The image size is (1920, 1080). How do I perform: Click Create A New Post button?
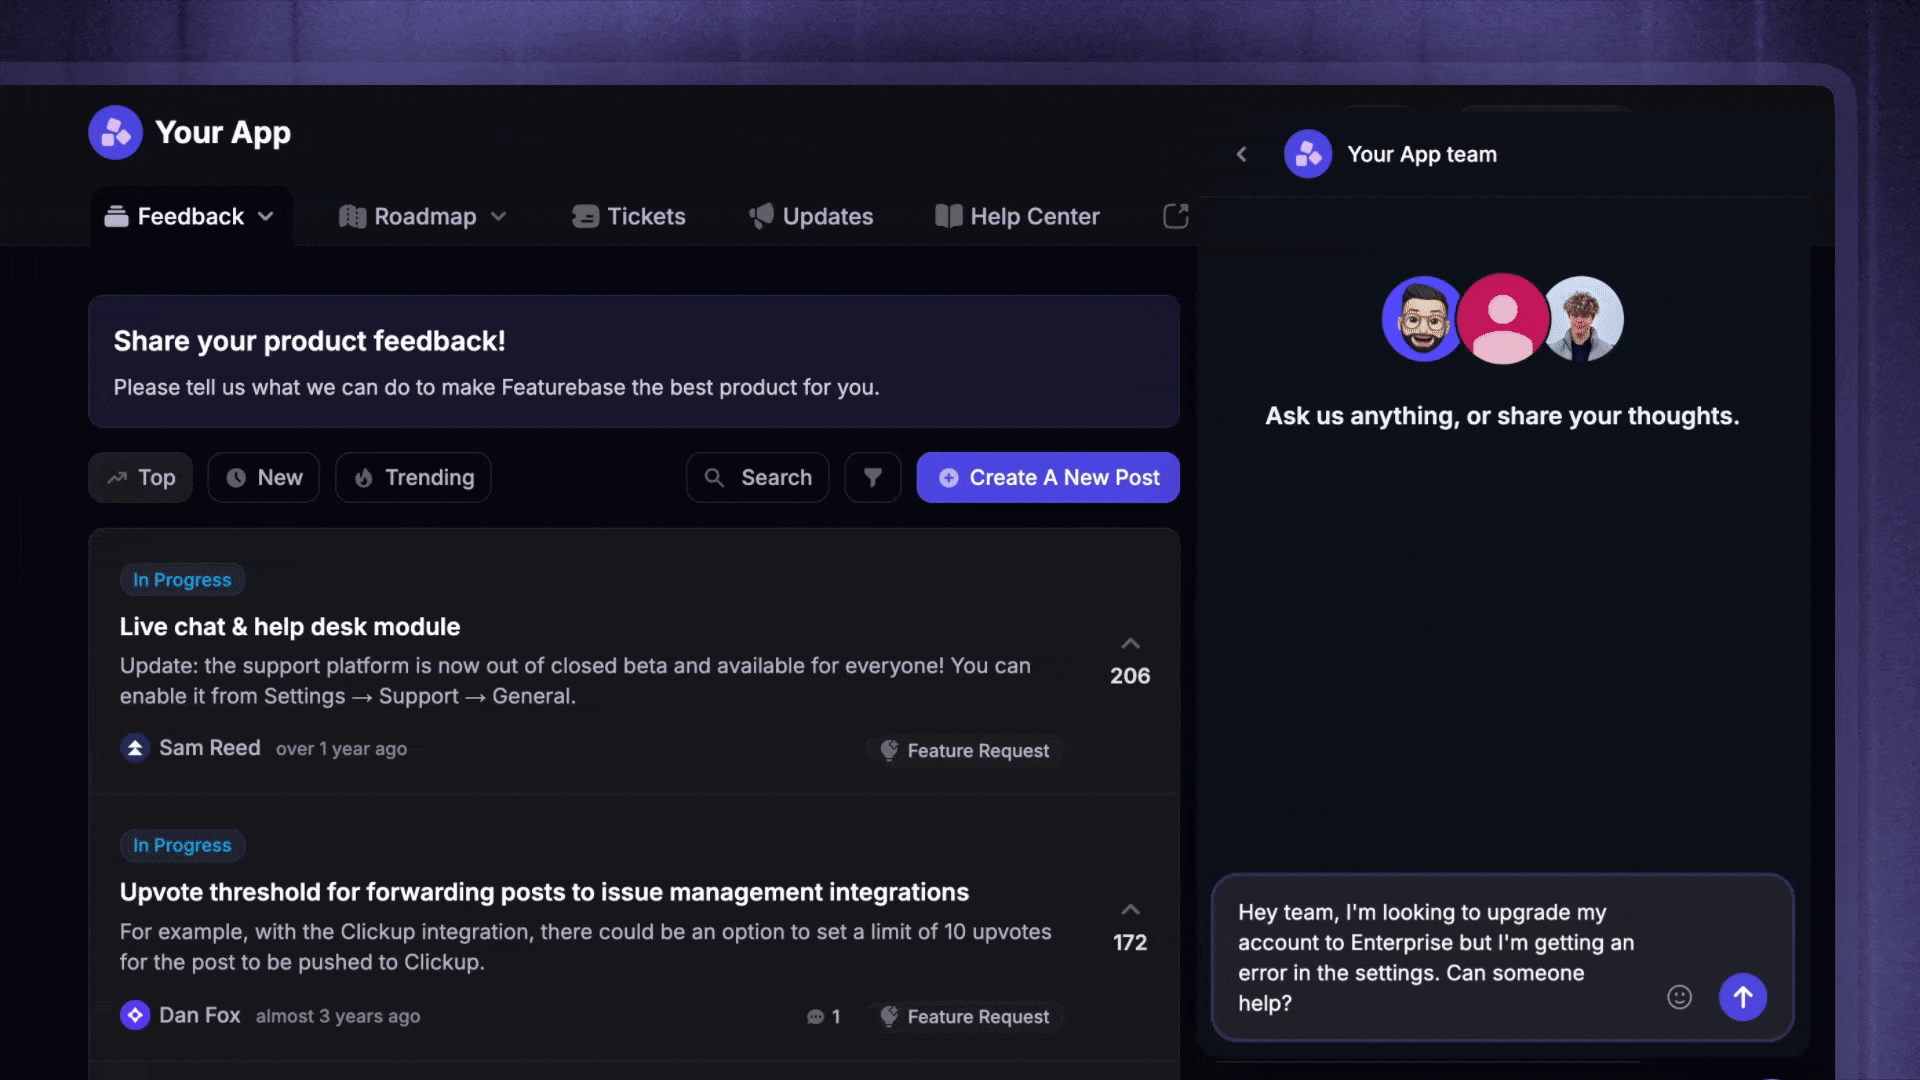[1048, 478]
